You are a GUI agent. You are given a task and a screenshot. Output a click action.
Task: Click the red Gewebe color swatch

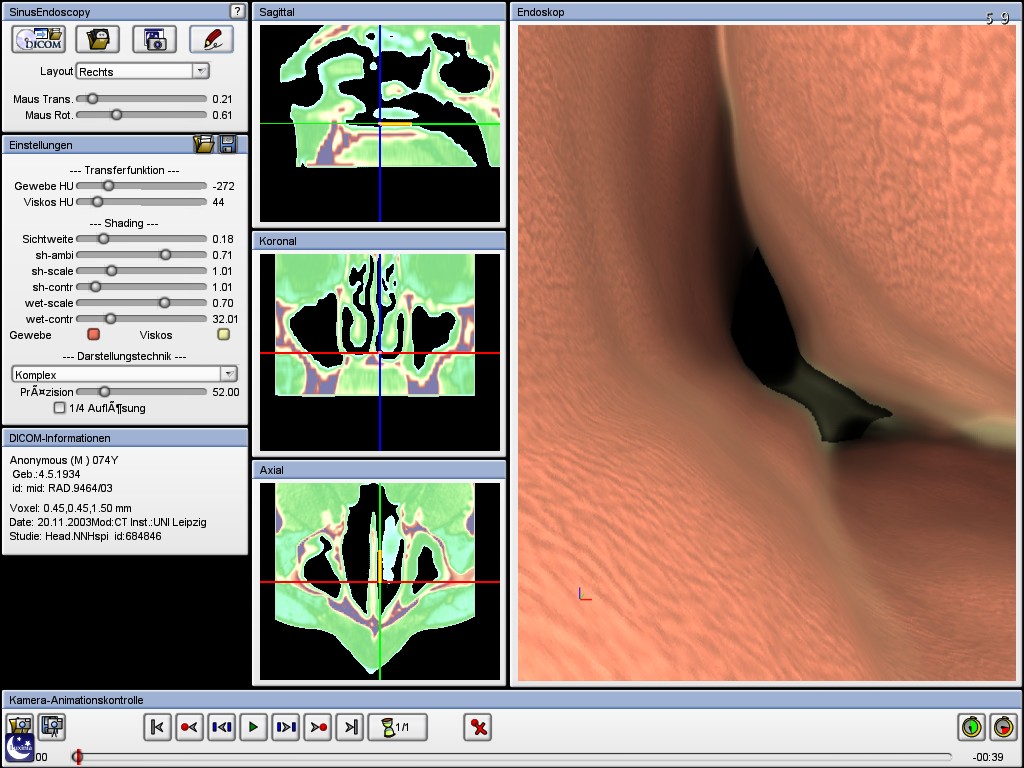coord(94,335)
